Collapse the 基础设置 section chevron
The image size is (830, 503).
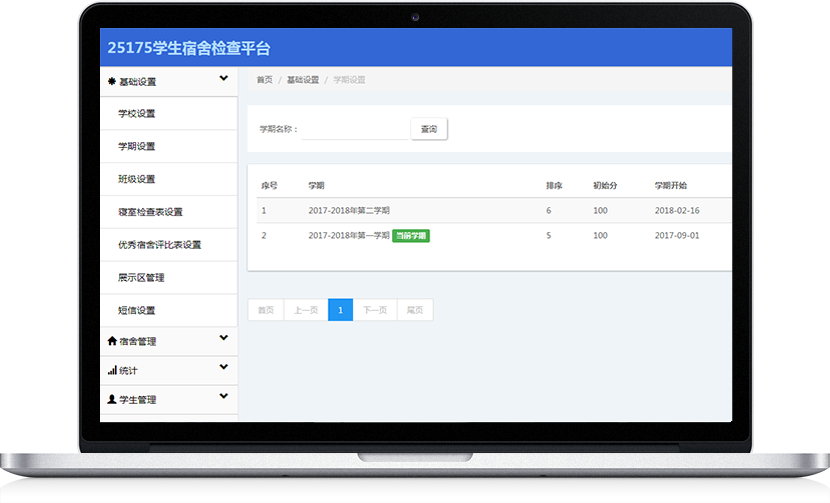[224, 80]
